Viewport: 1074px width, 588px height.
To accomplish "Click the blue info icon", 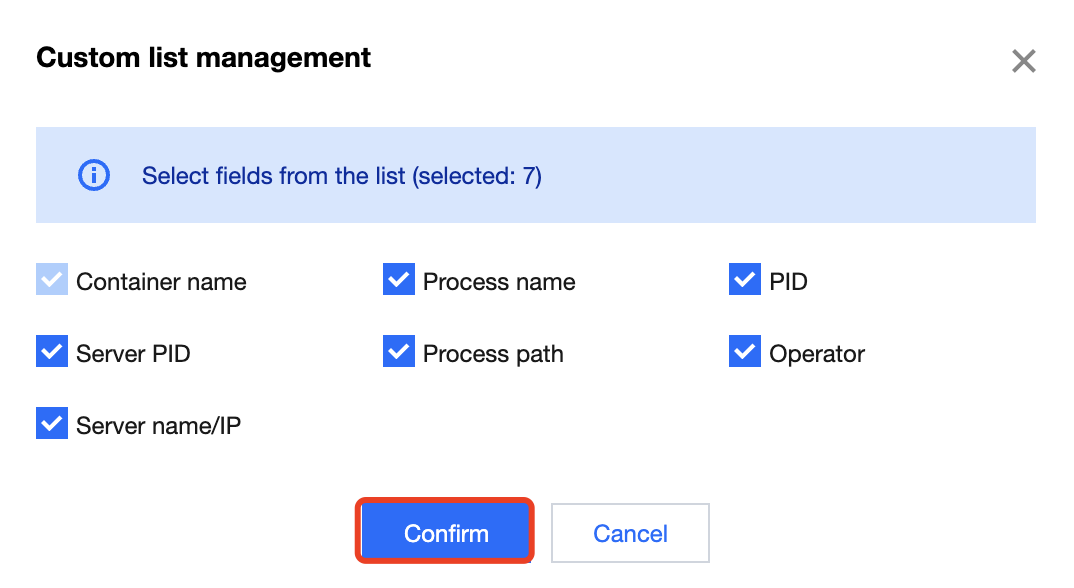I will tap(93, 176).
